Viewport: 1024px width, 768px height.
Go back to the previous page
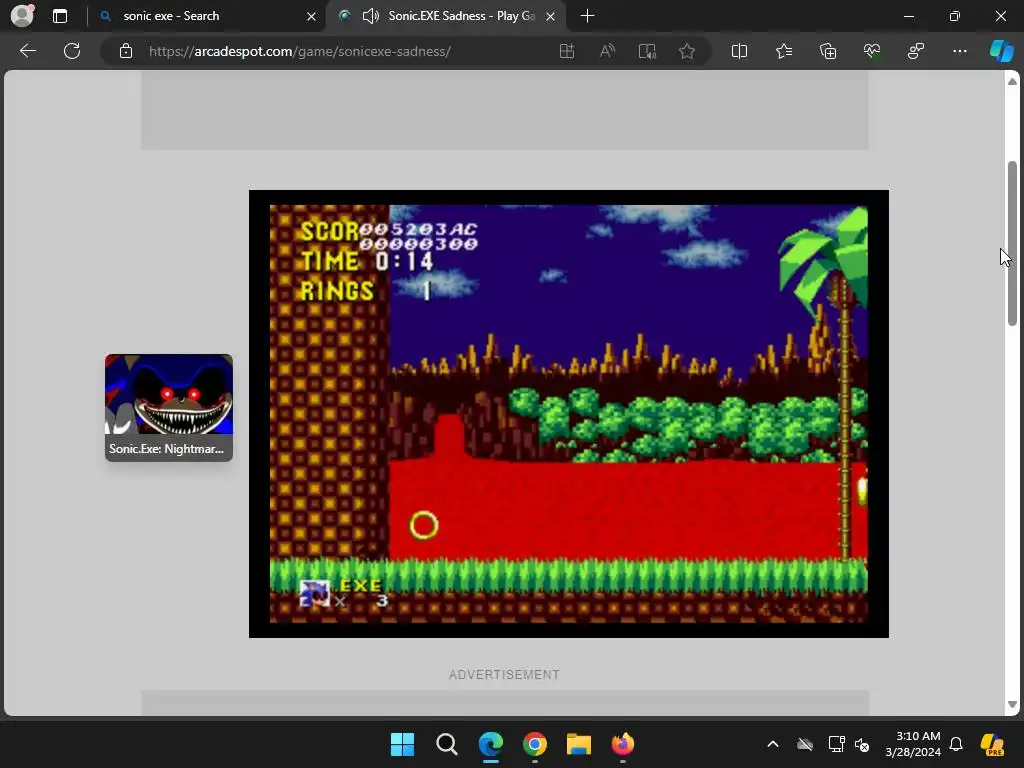(28, 51)
